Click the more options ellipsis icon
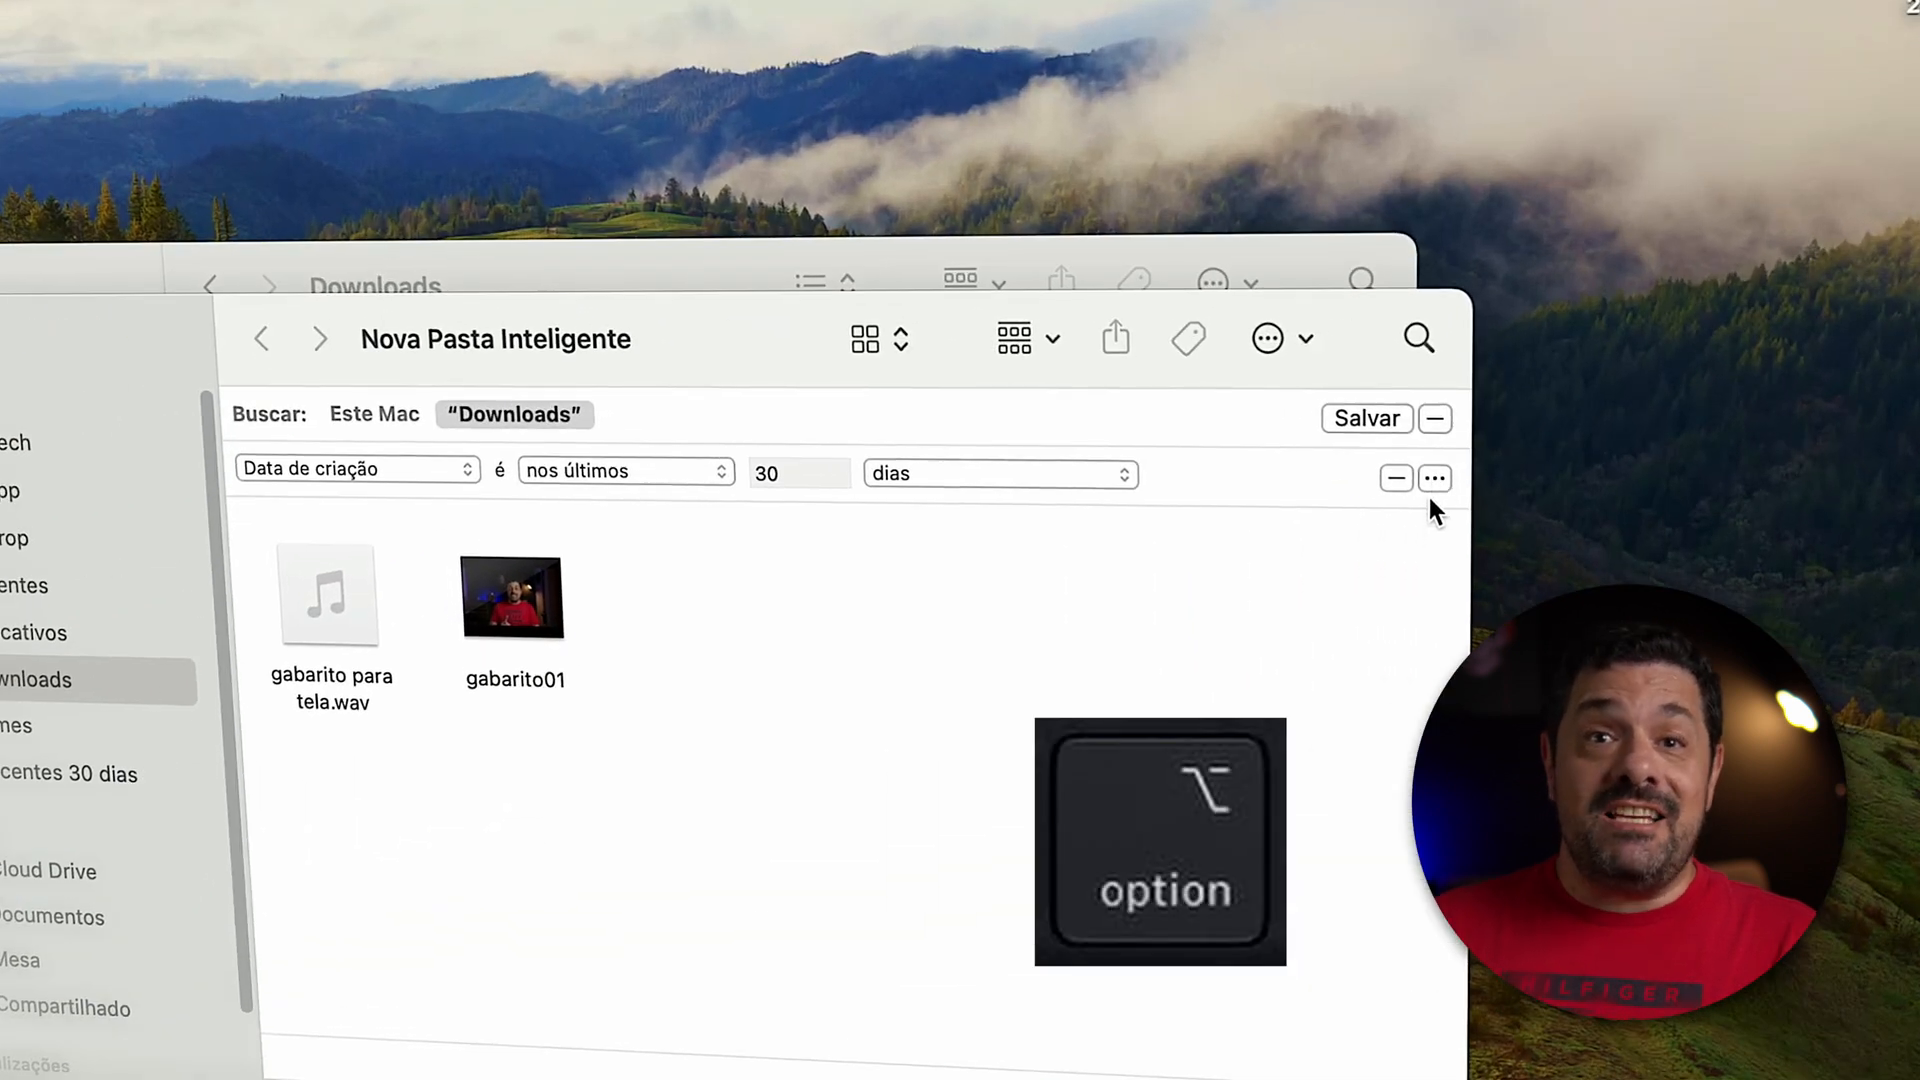1920x1080 pixels. 1435,477
